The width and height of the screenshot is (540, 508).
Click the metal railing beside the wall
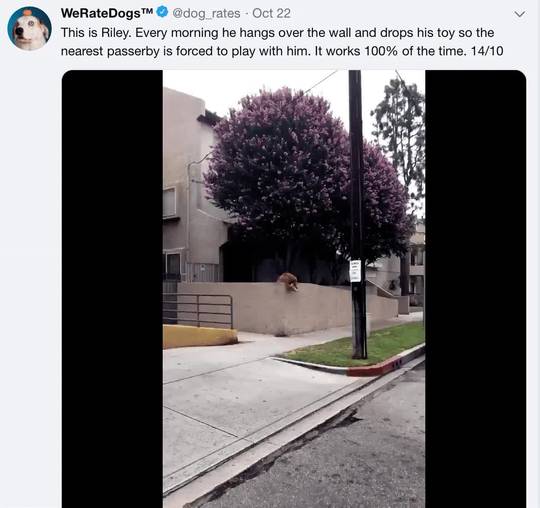tap(198, 310)
